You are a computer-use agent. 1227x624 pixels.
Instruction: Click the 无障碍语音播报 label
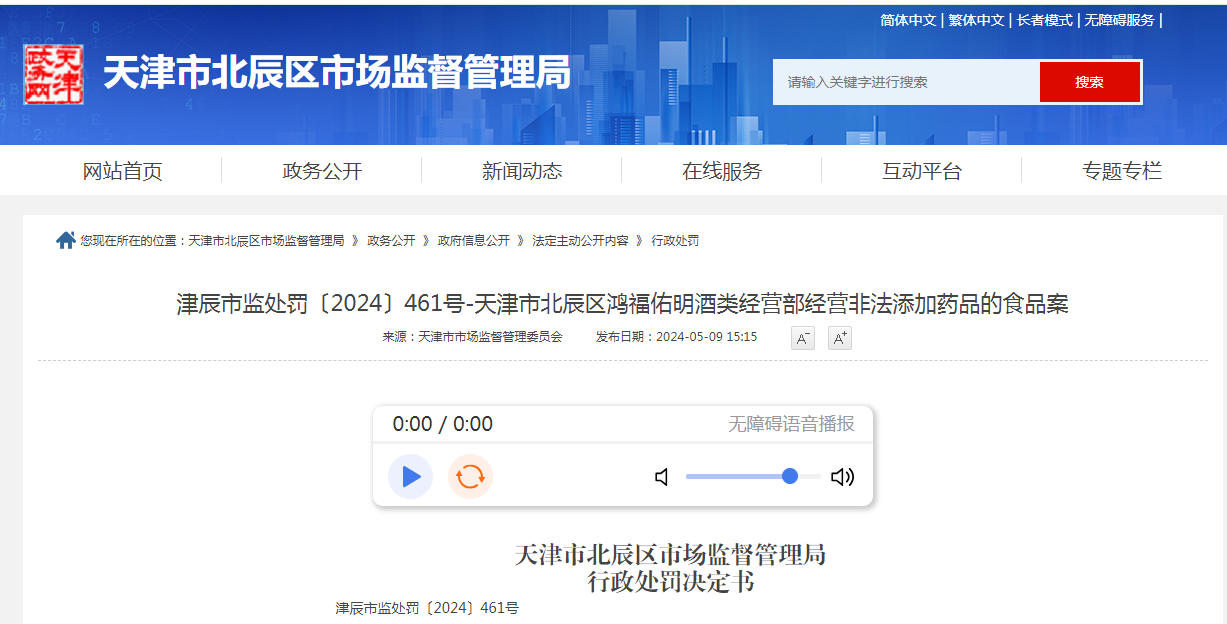[x=791, y=424]
